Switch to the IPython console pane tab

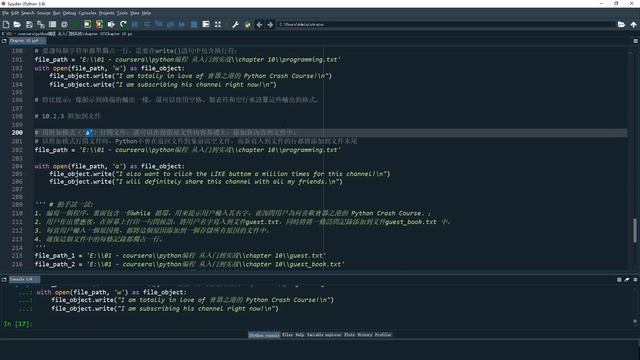[x=264, y=335]
